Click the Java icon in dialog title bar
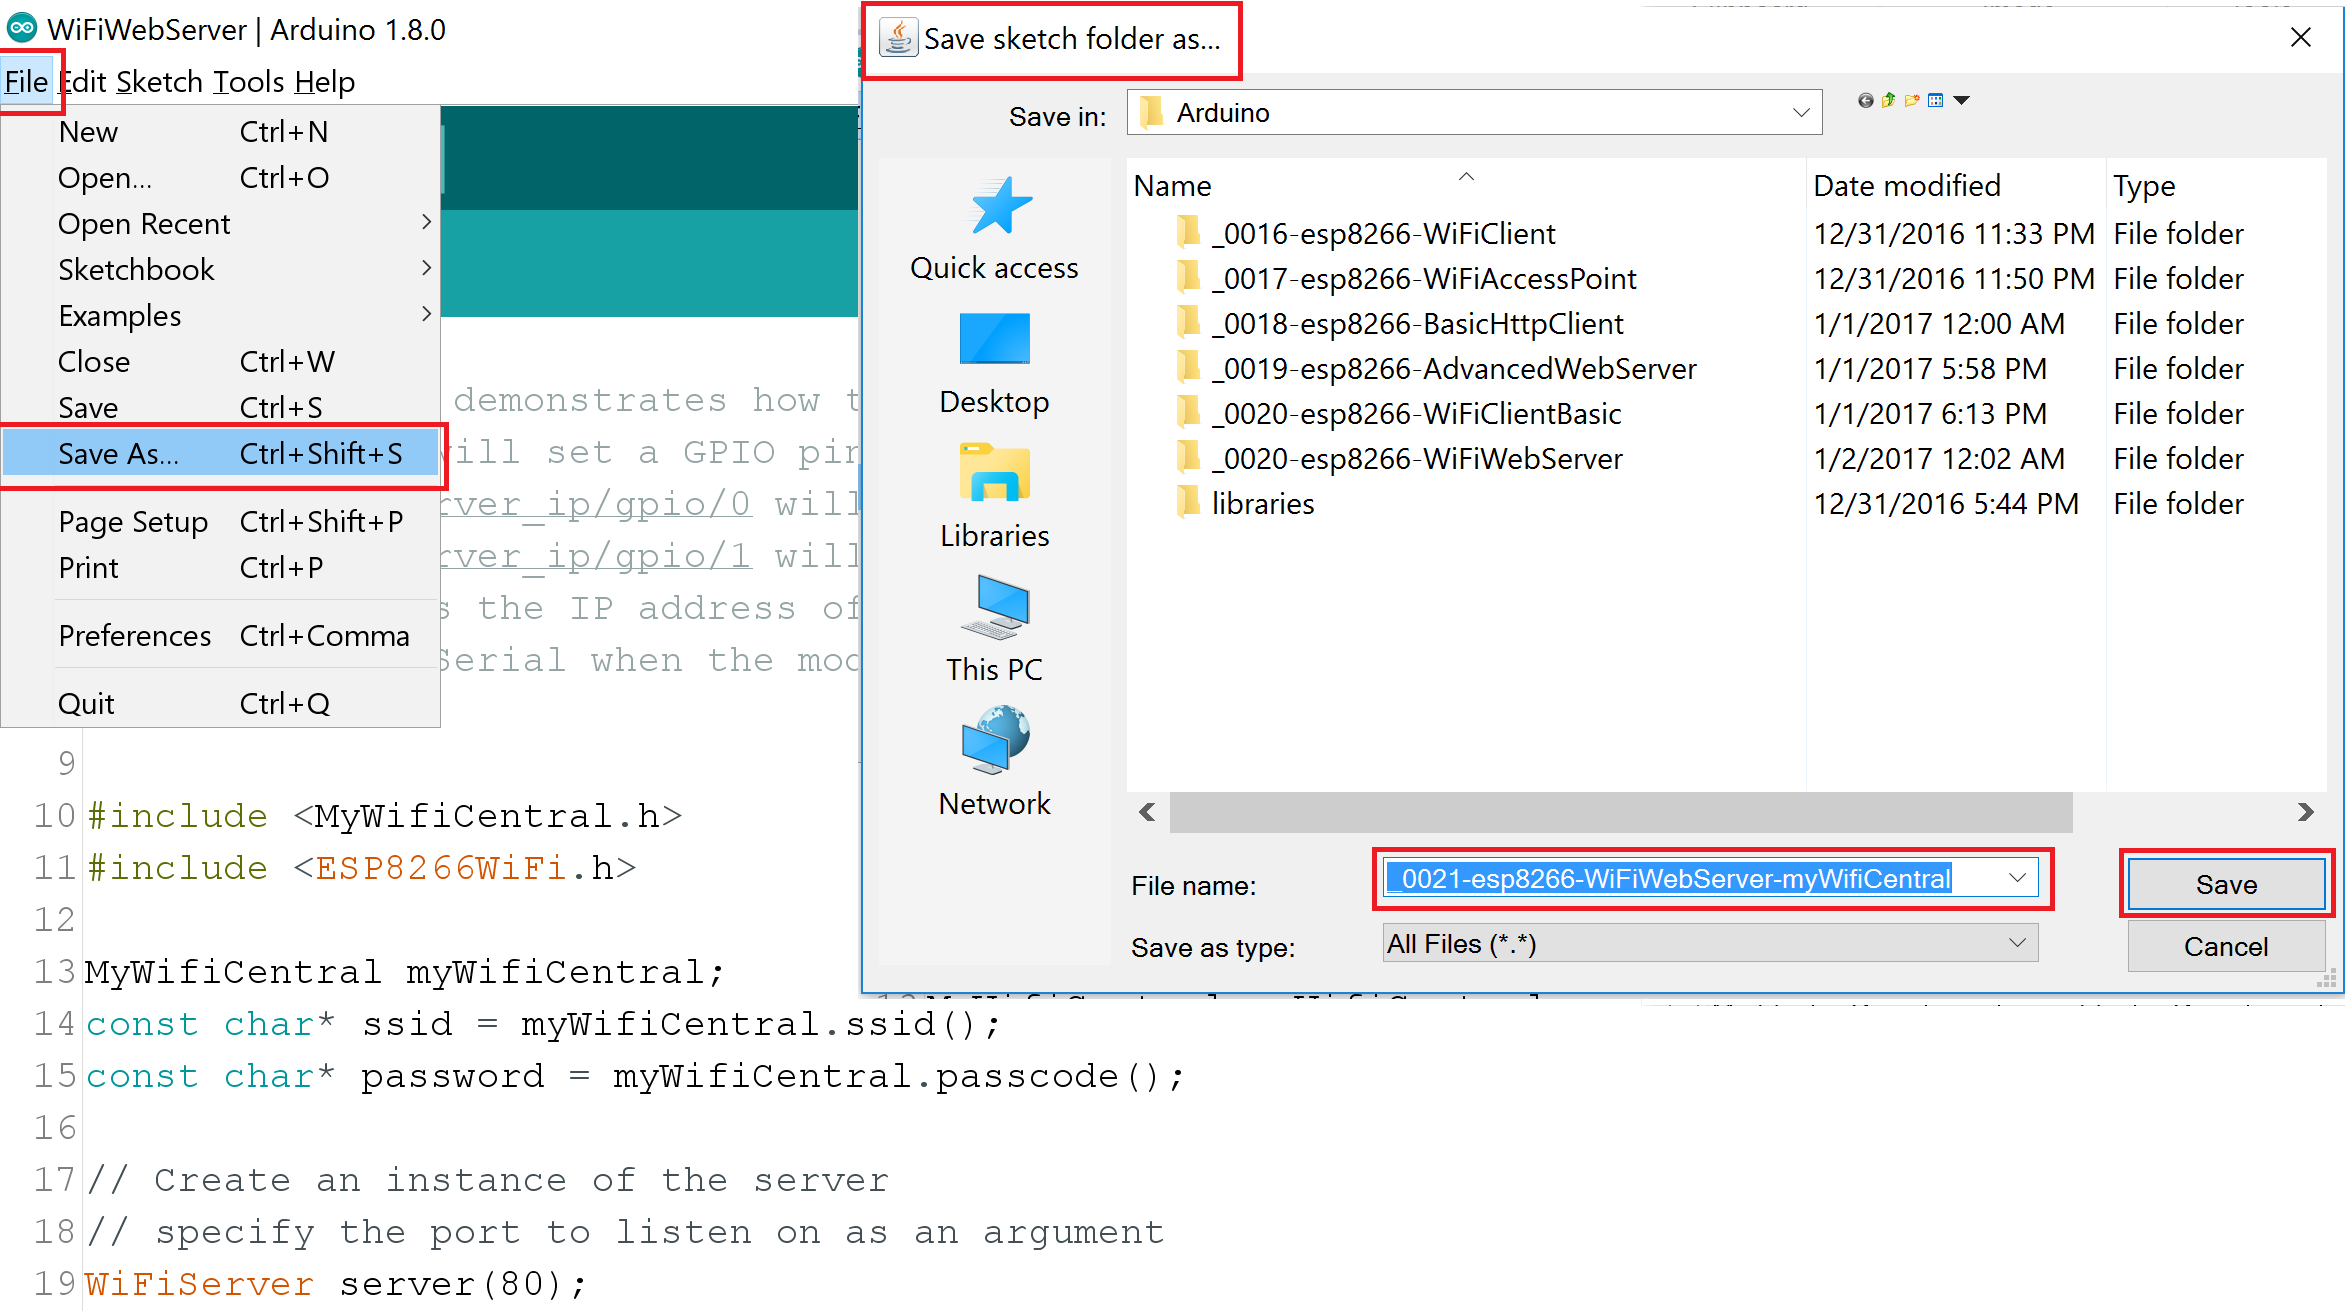This screenshot has width=2345, height=1311. tap(898, 38)
